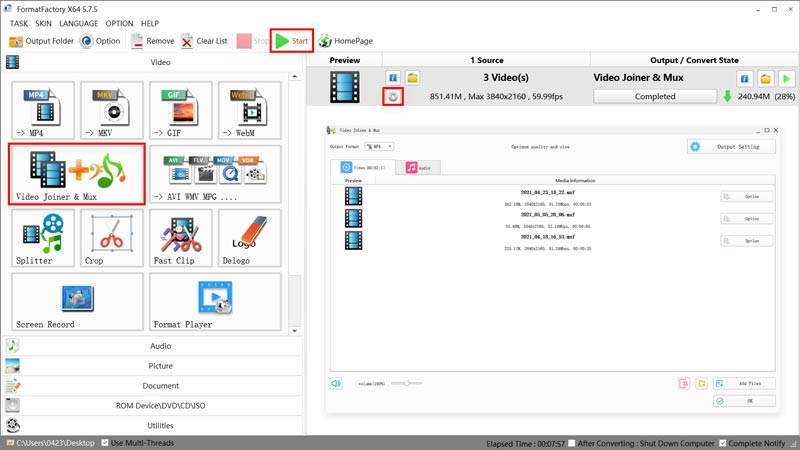Click the green Start button
The height and width of the screenshot is (450, 800).
click(291, 41)
